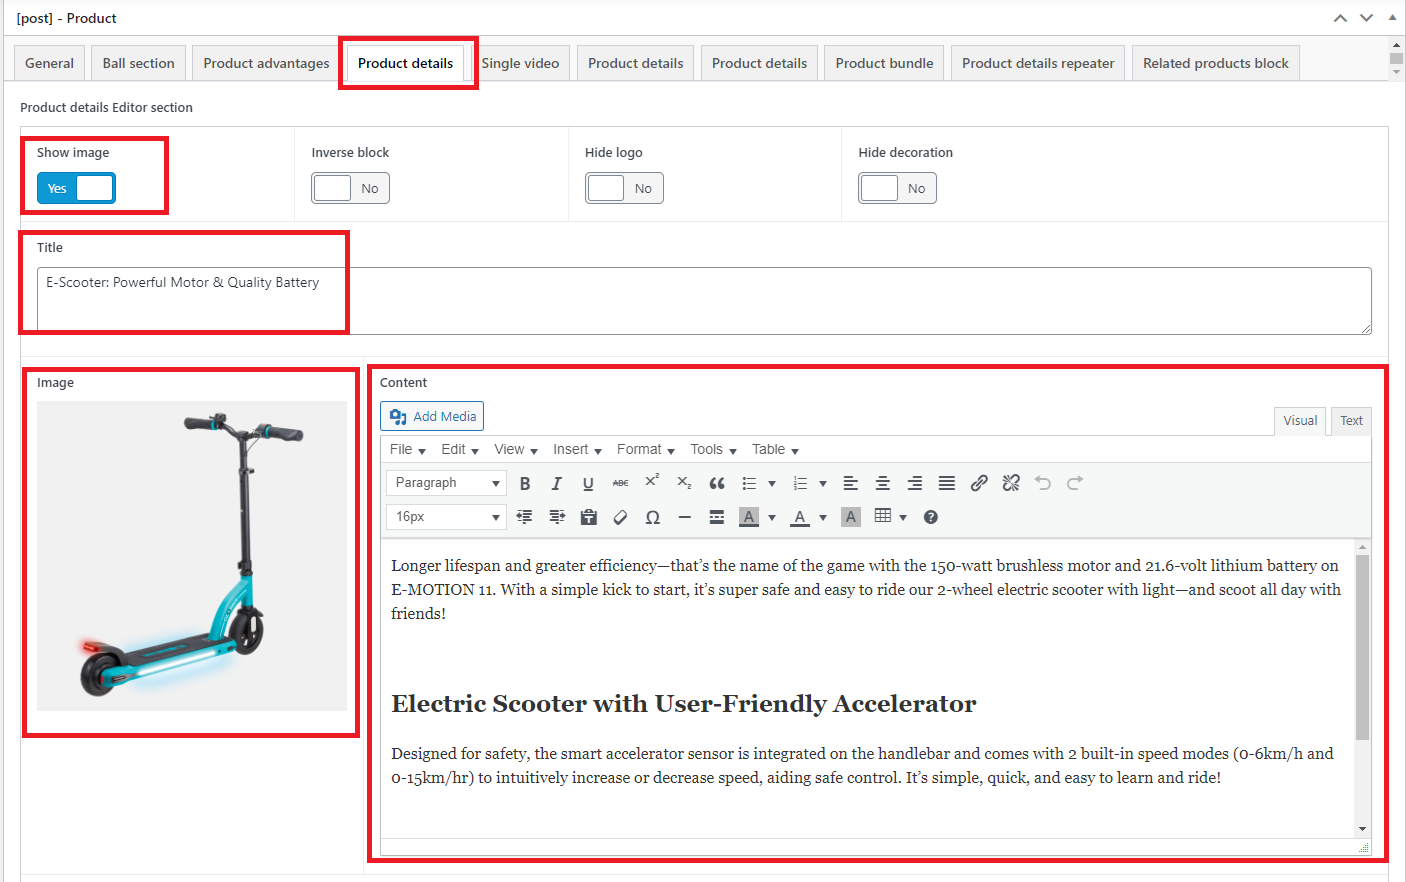Switch to the Ball section tab
The width and height of the screenshot is (1406, 882).
[x=138, y=63]
